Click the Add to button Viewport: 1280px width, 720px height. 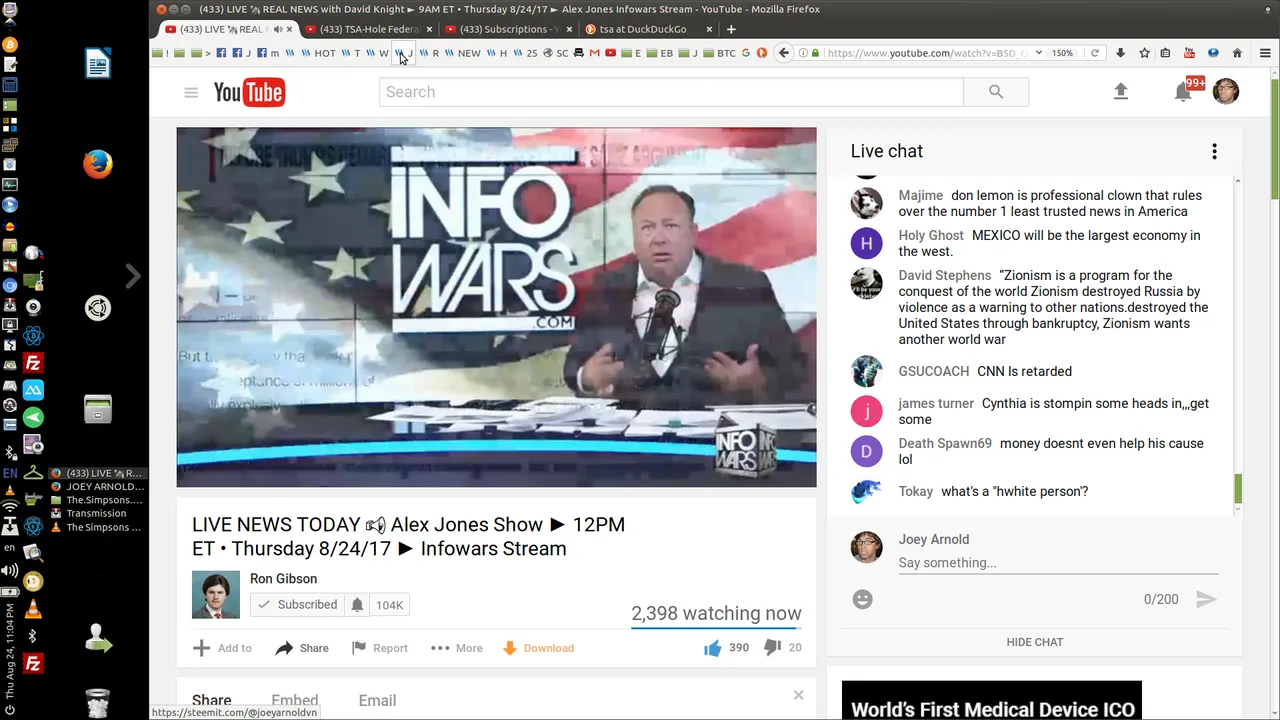[222, 648]
